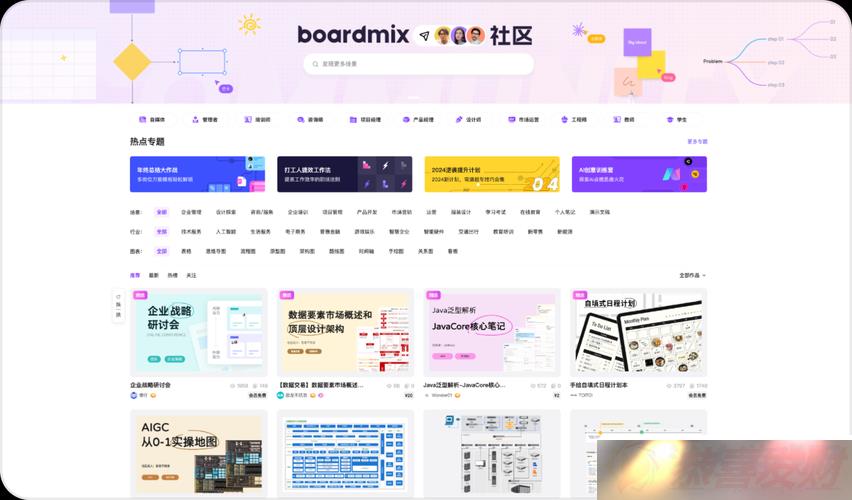Filter industry by 人工智能
Screen dimensions: 852x500
(x=225, y=232)
